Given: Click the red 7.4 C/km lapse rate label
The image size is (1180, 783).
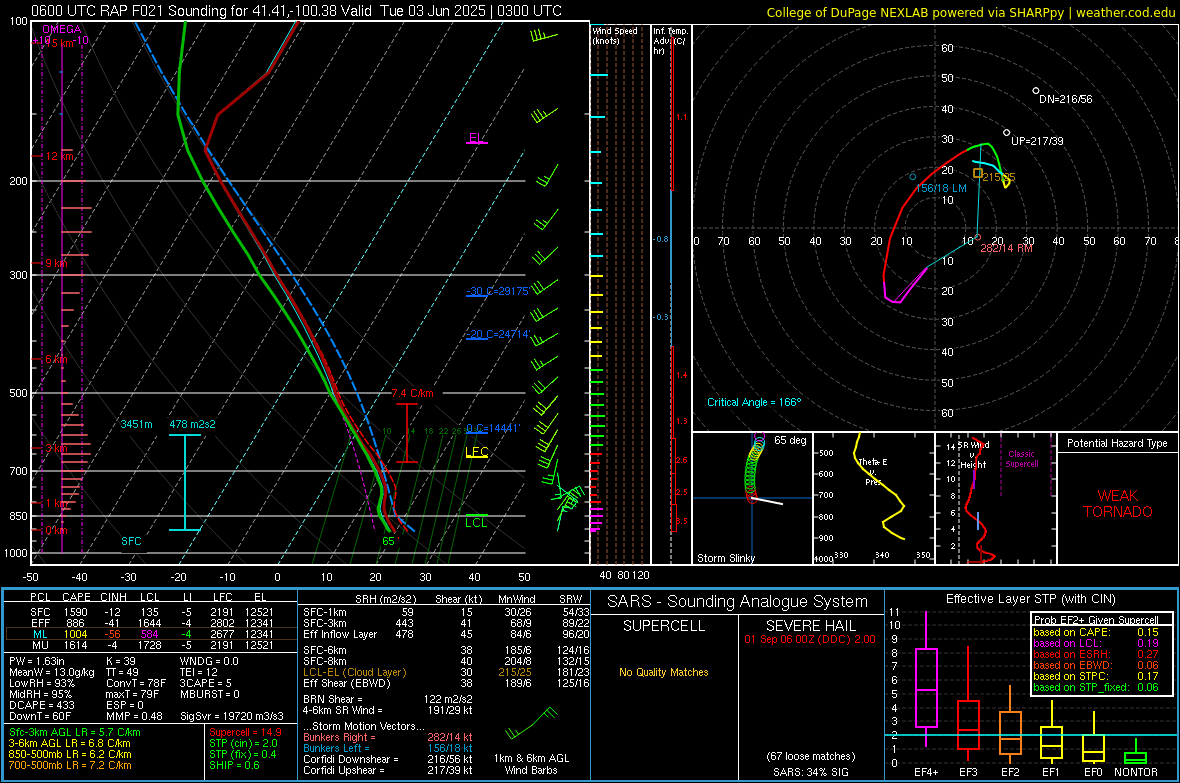Looking at the screenshot, I should [x=412, y=393].
